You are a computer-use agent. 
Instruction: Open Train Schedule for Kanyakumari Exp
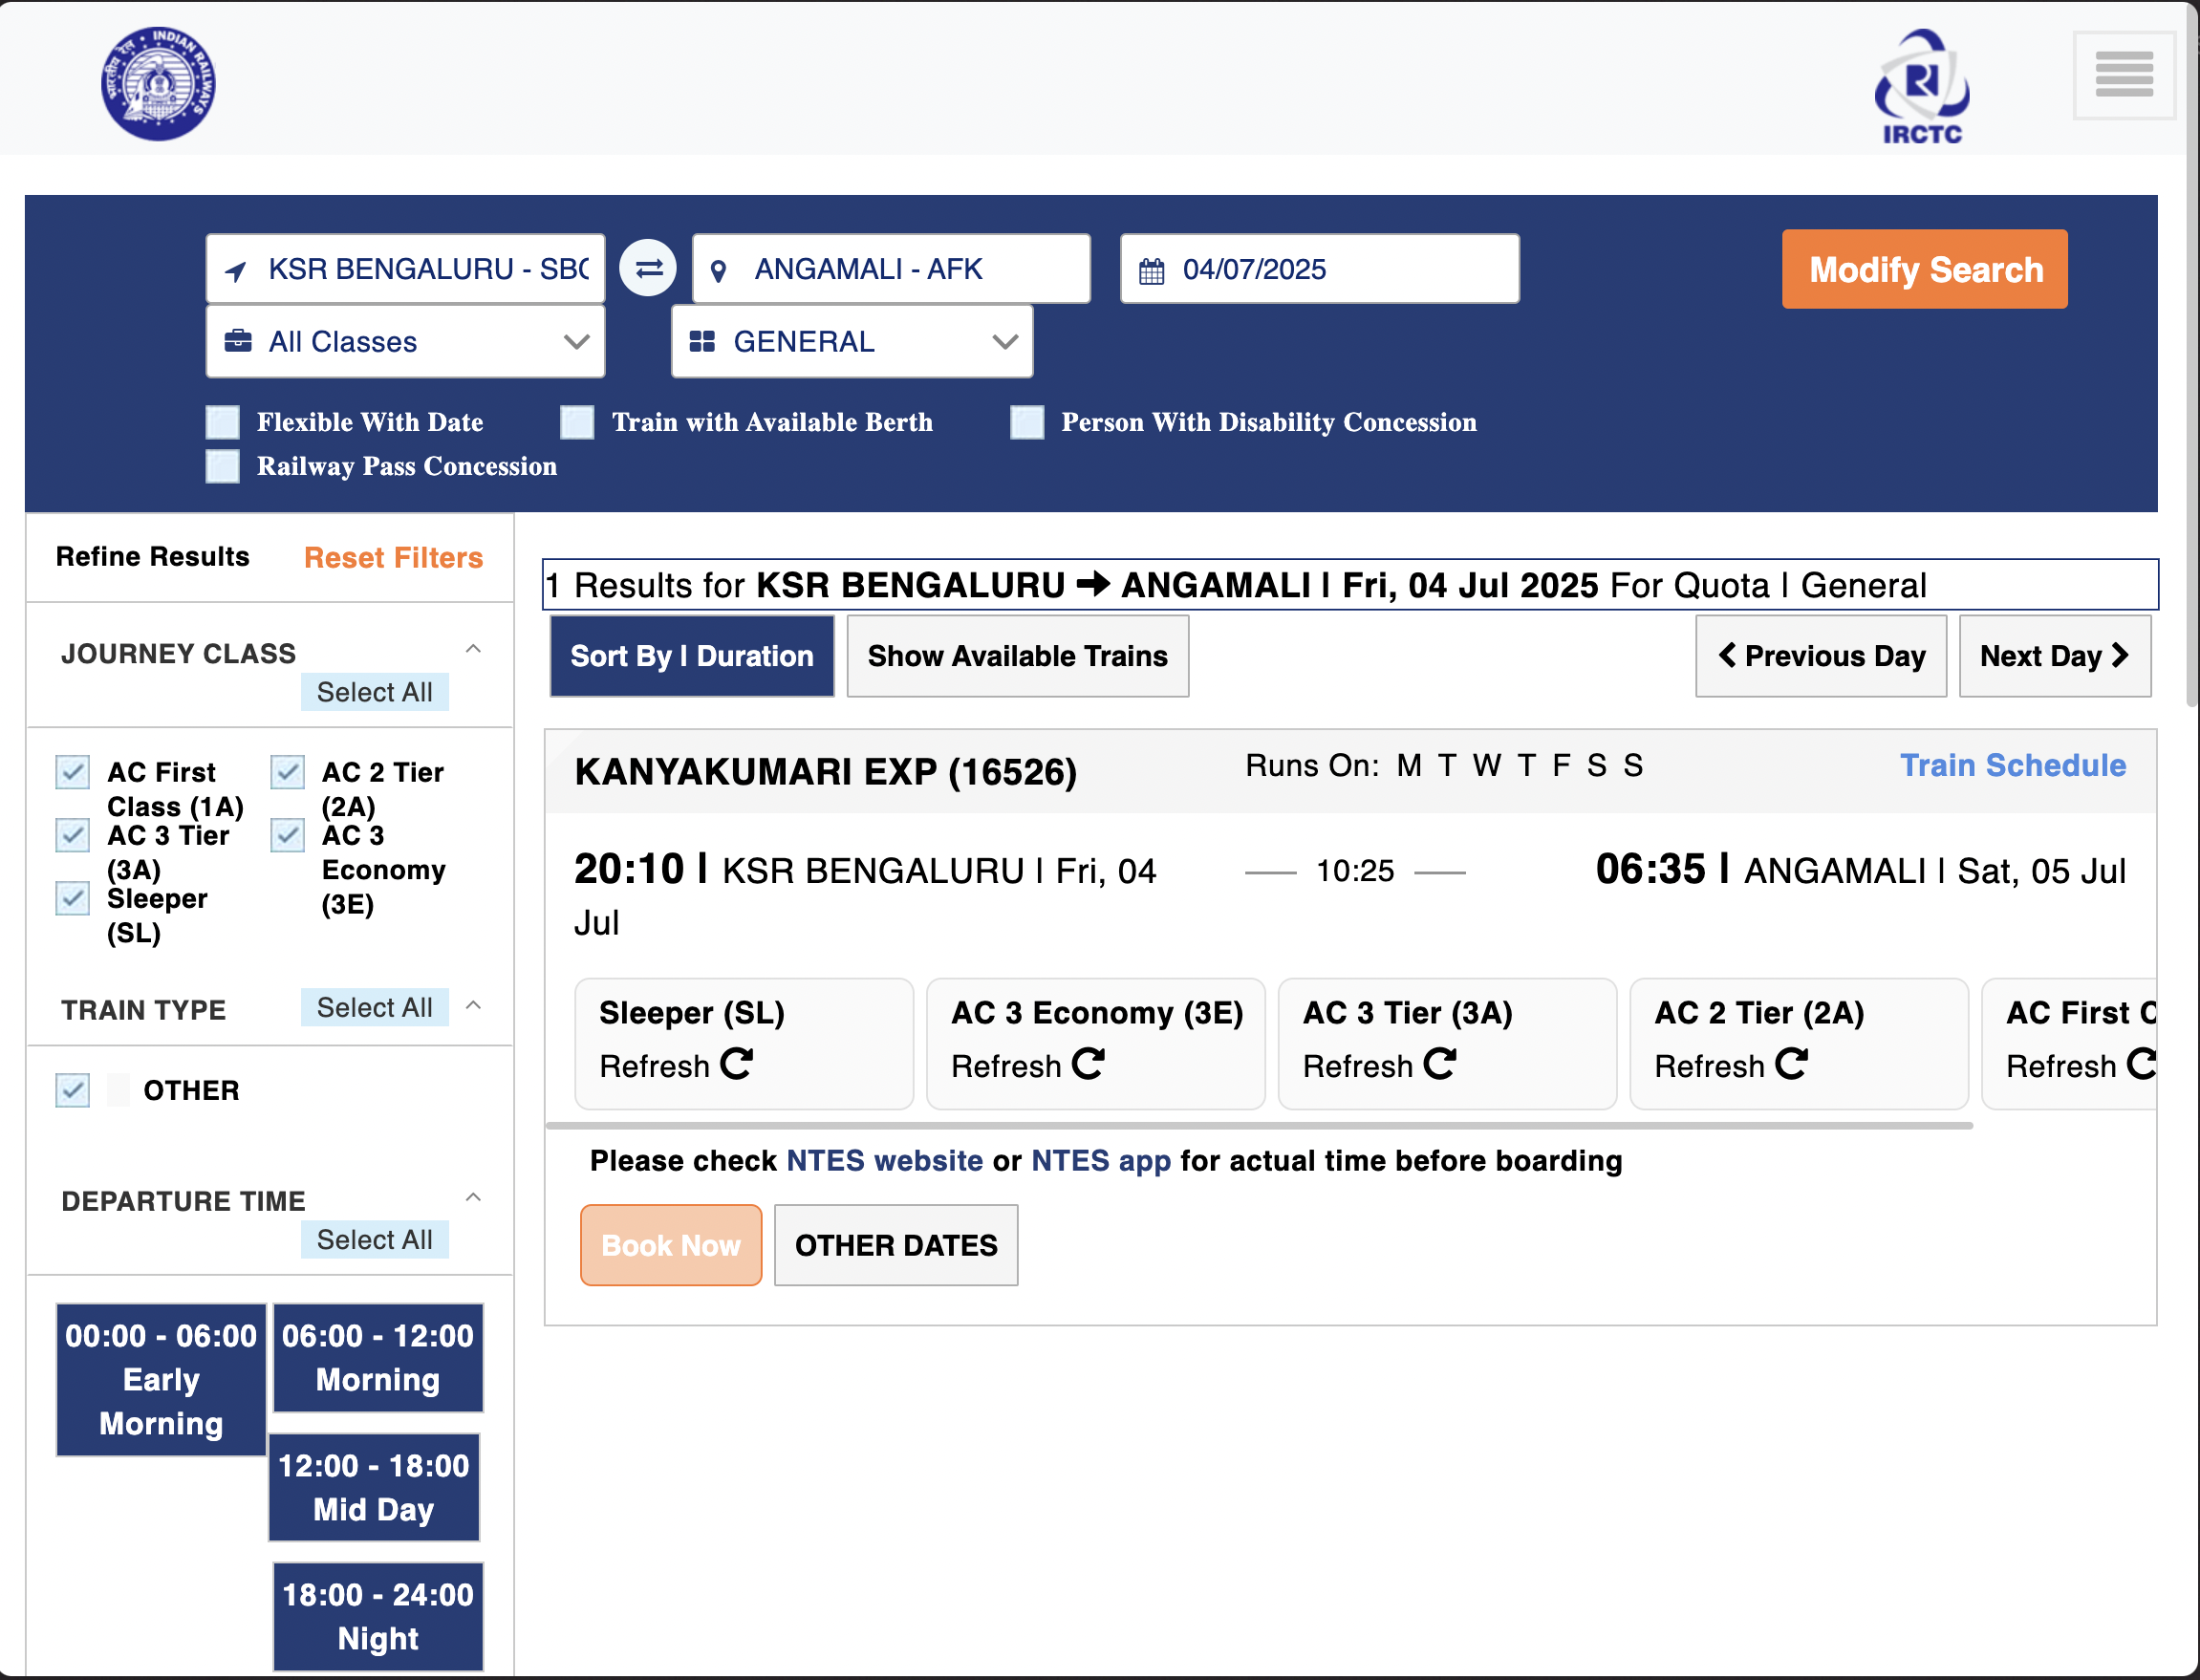pos(2013,765)
